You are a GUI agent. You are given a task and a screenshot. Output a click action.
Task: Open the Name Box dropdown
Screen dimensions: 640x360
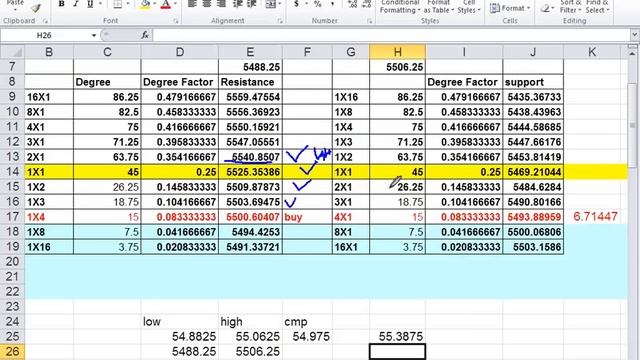pos(94,35)
